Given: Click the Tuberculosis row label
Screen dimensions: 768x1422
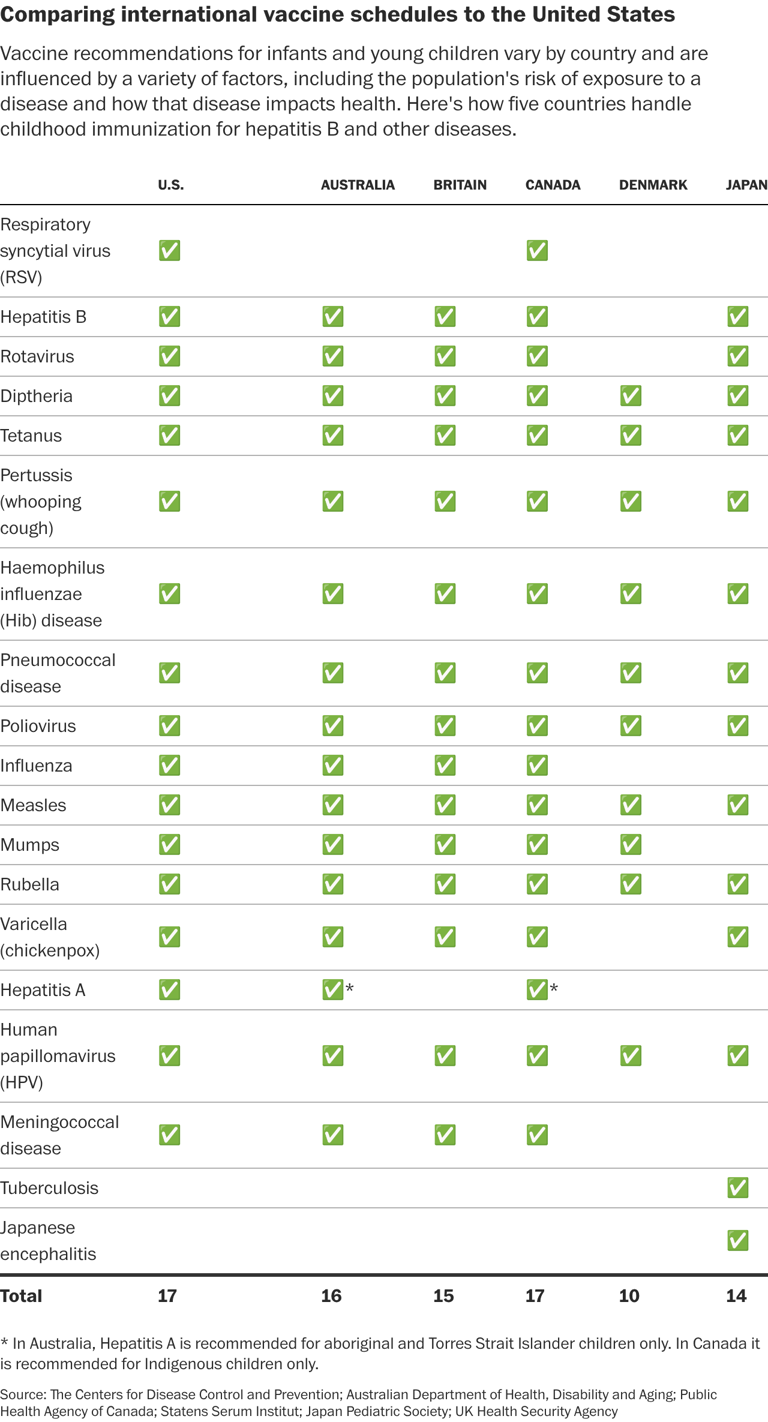Looking at the screenshot, I should click(49, 1188).
